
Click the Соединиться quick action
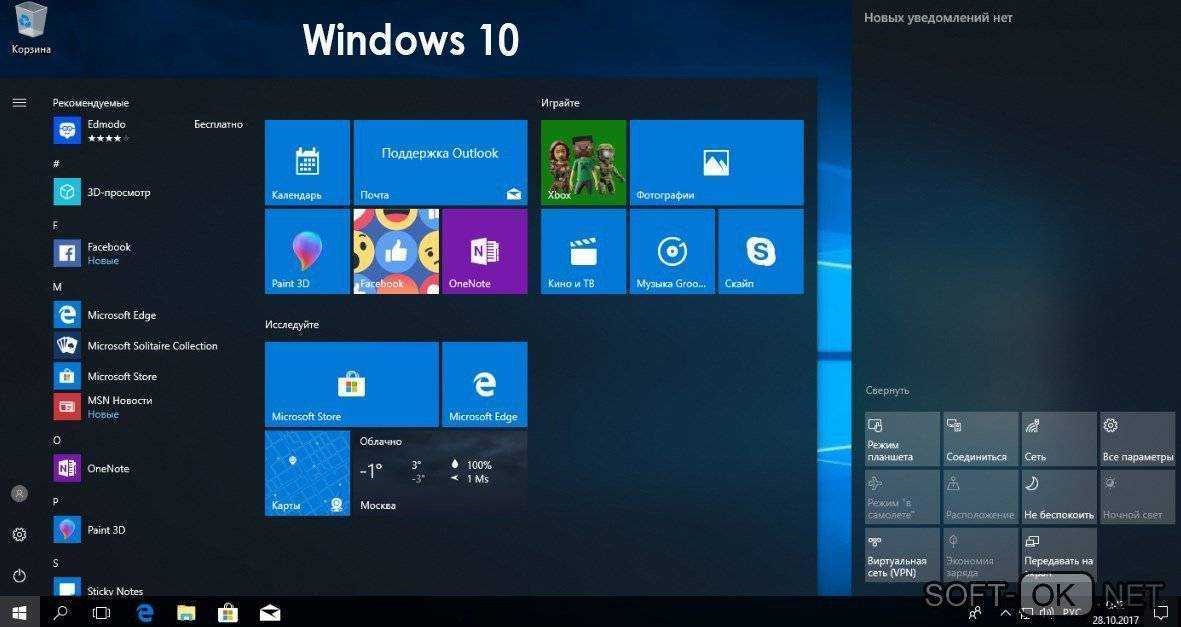[981, 439]
